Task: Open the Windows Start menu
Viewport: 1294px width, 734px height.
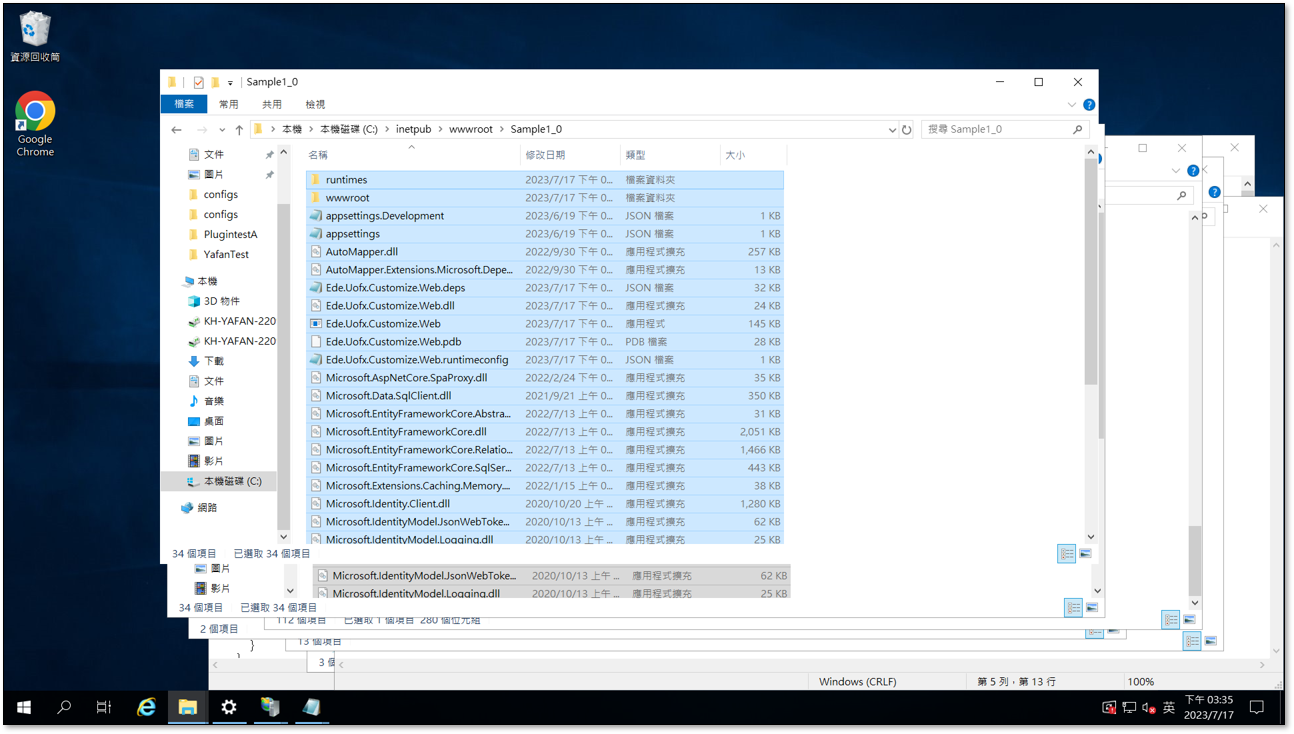Action: (24, 707)
